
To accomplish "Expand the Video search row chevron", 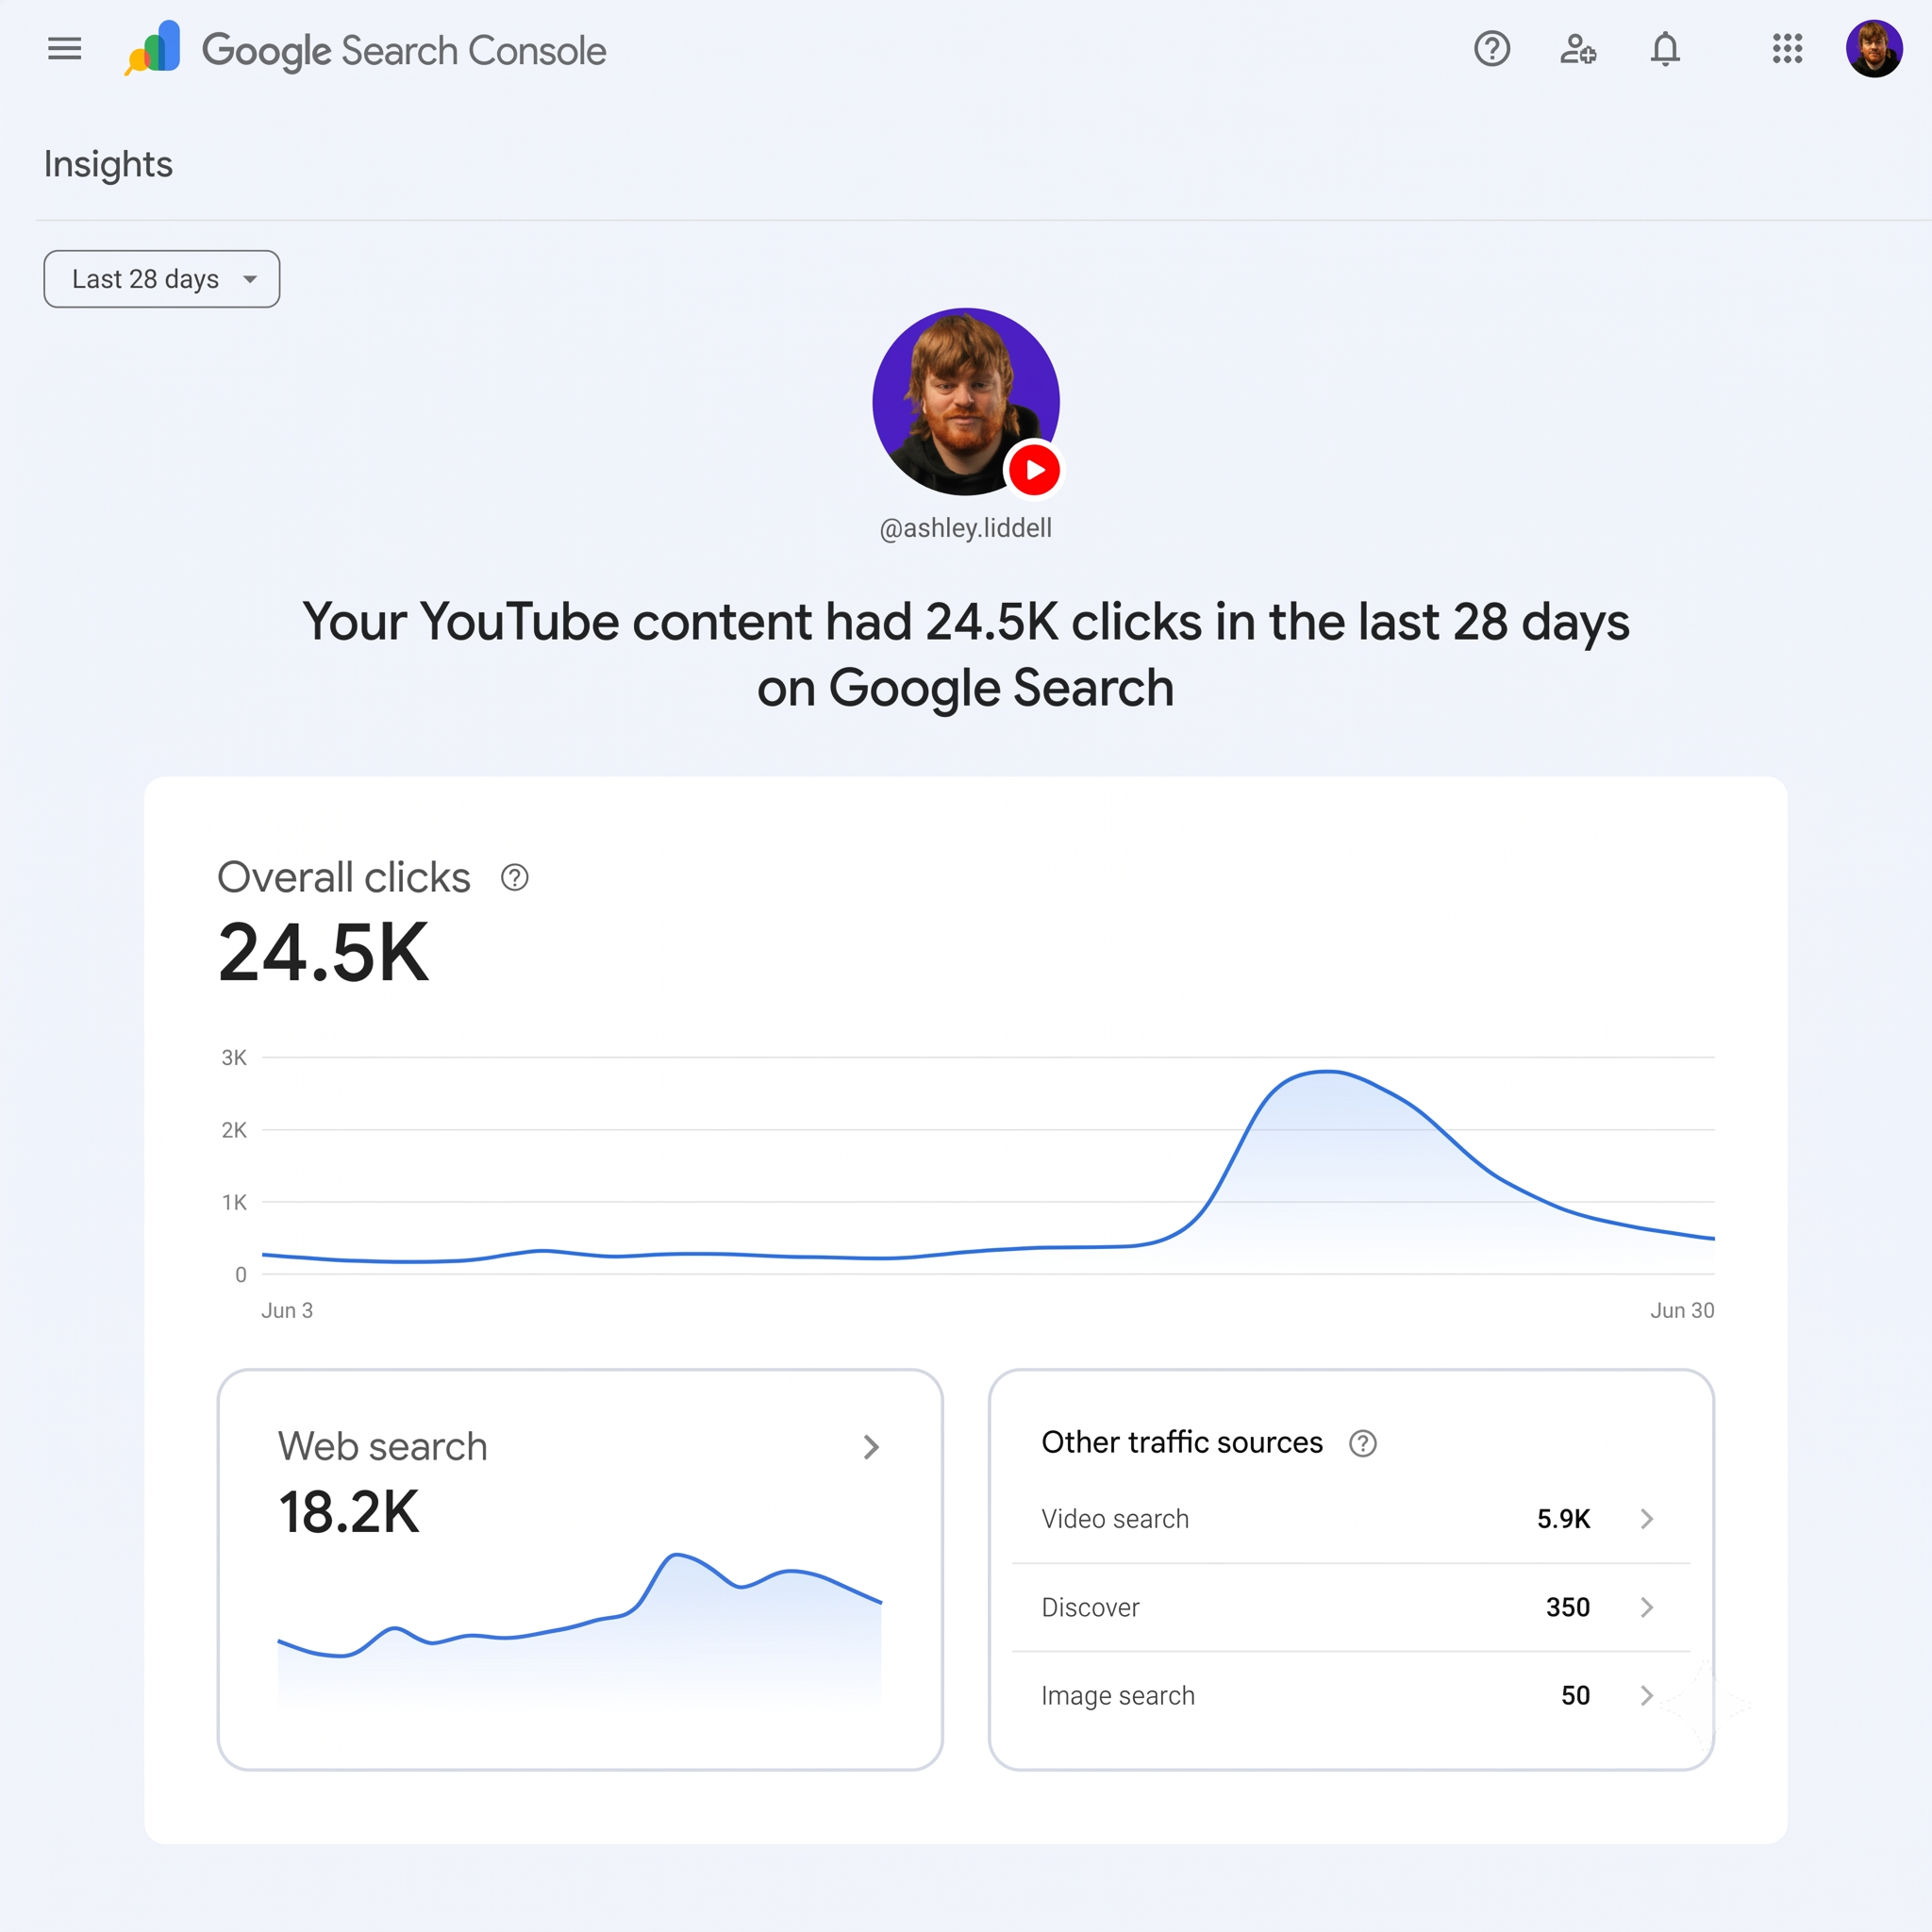I will tap(1647, 1519).
